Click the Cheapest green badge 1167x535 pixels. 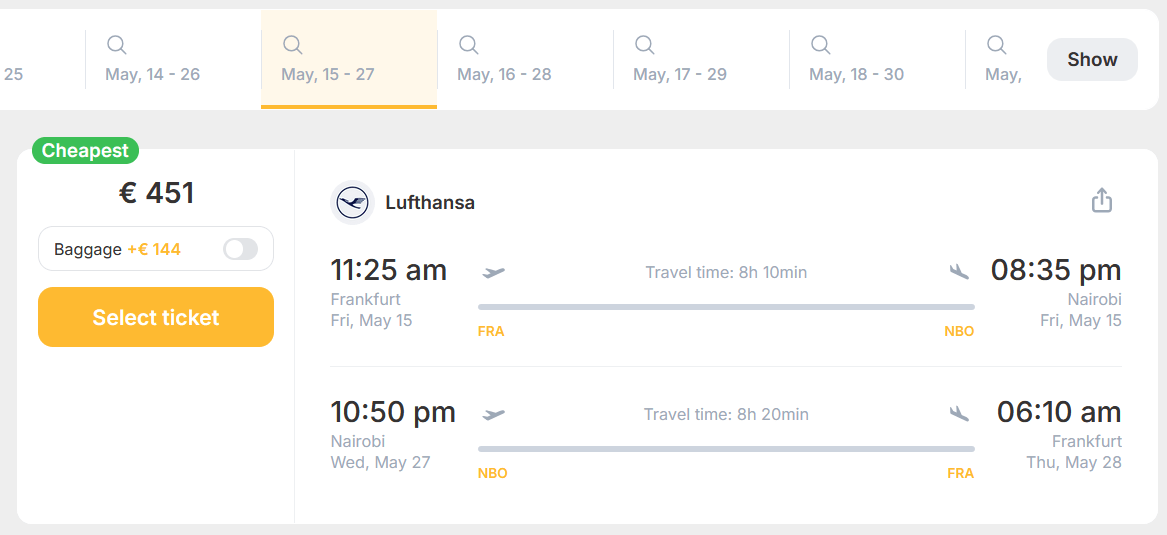pyautogui.click(x=85, y=151)
